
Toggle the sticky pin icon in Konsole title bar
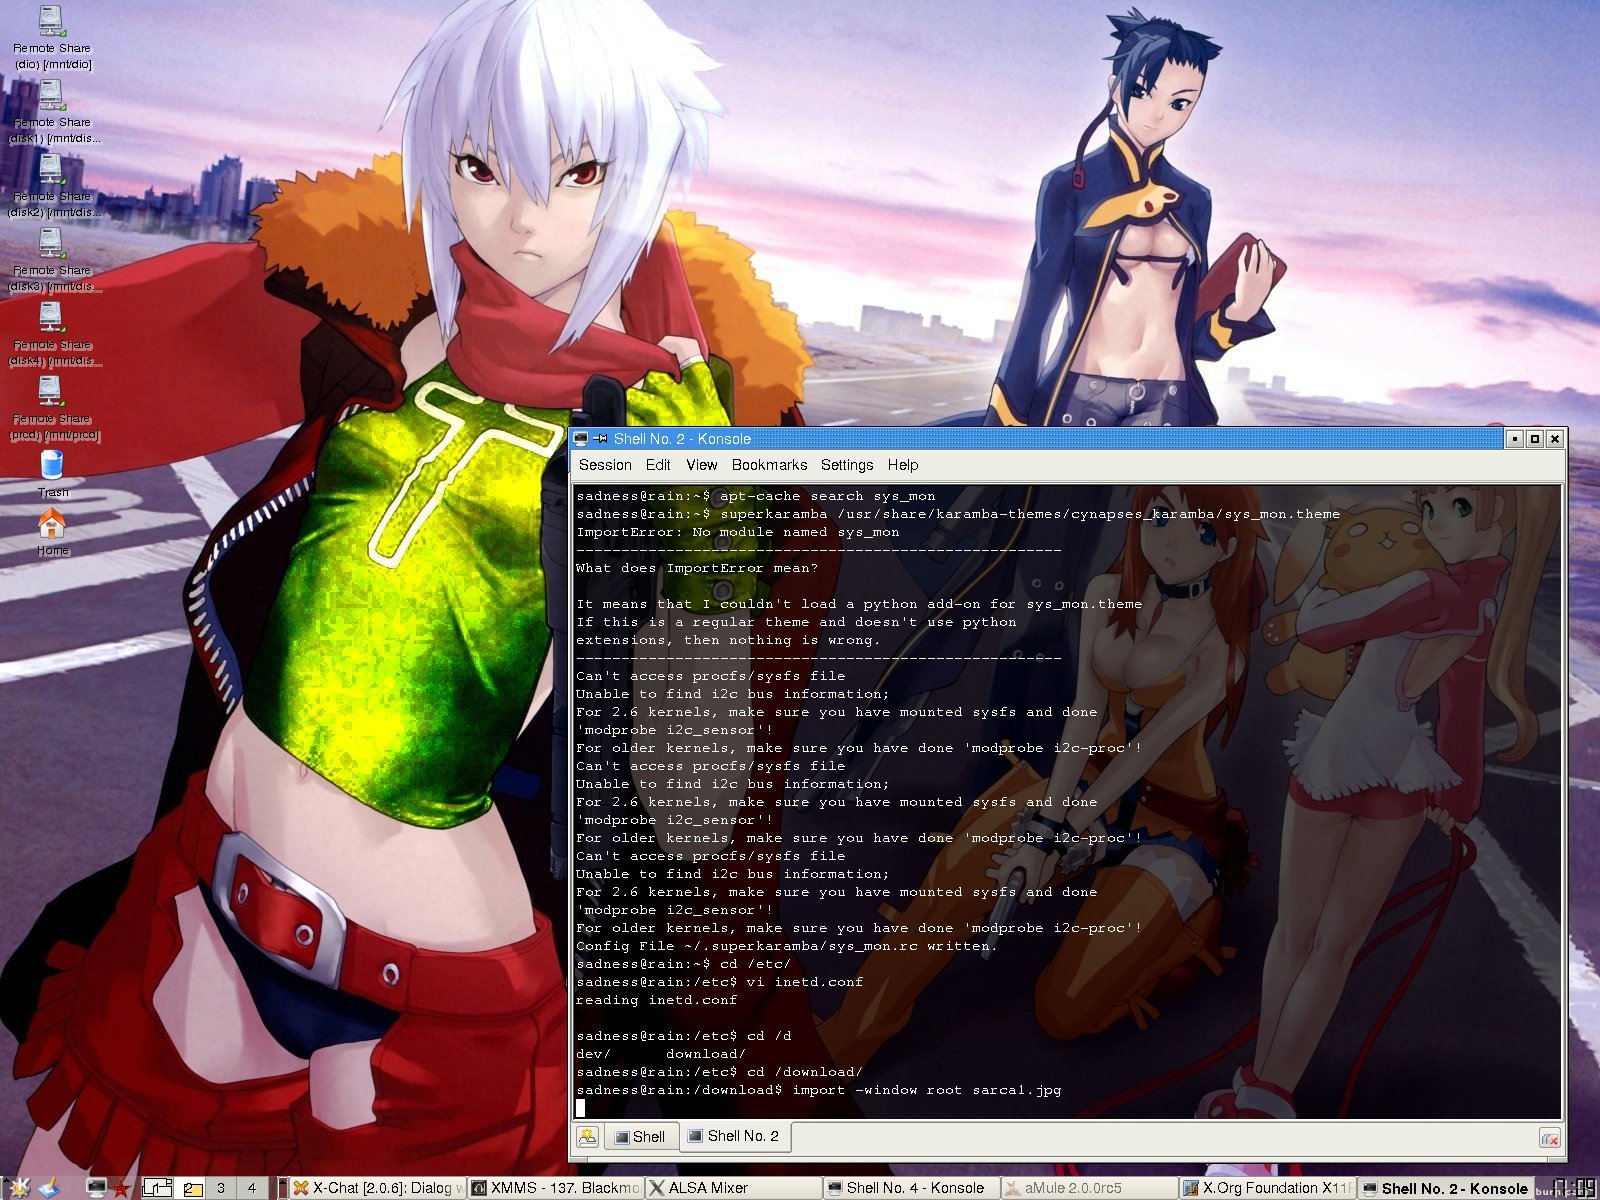pyautogui.click(x=600, y=439)
